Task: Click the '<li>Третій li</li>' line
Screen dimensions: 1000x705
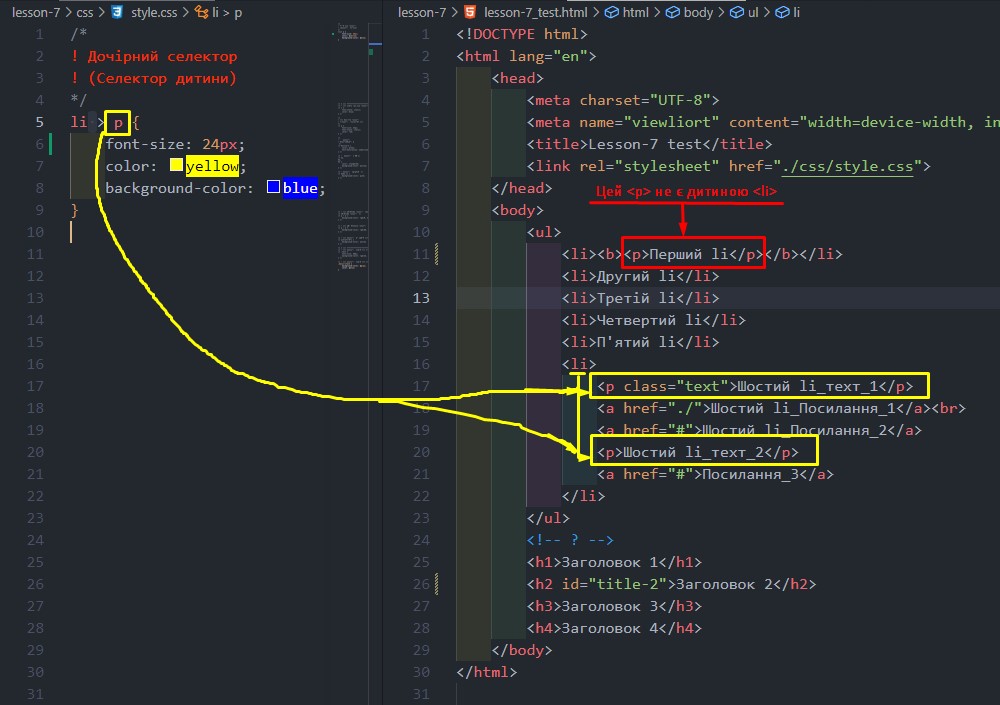Action: (640, 298)
